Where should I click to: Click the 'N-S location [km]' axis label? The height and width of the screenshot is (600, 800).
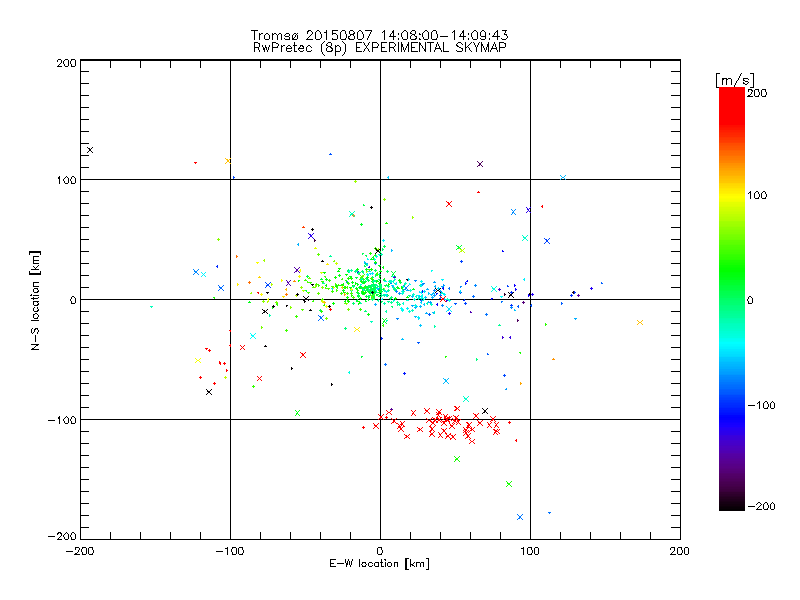[x=35, y=300]
